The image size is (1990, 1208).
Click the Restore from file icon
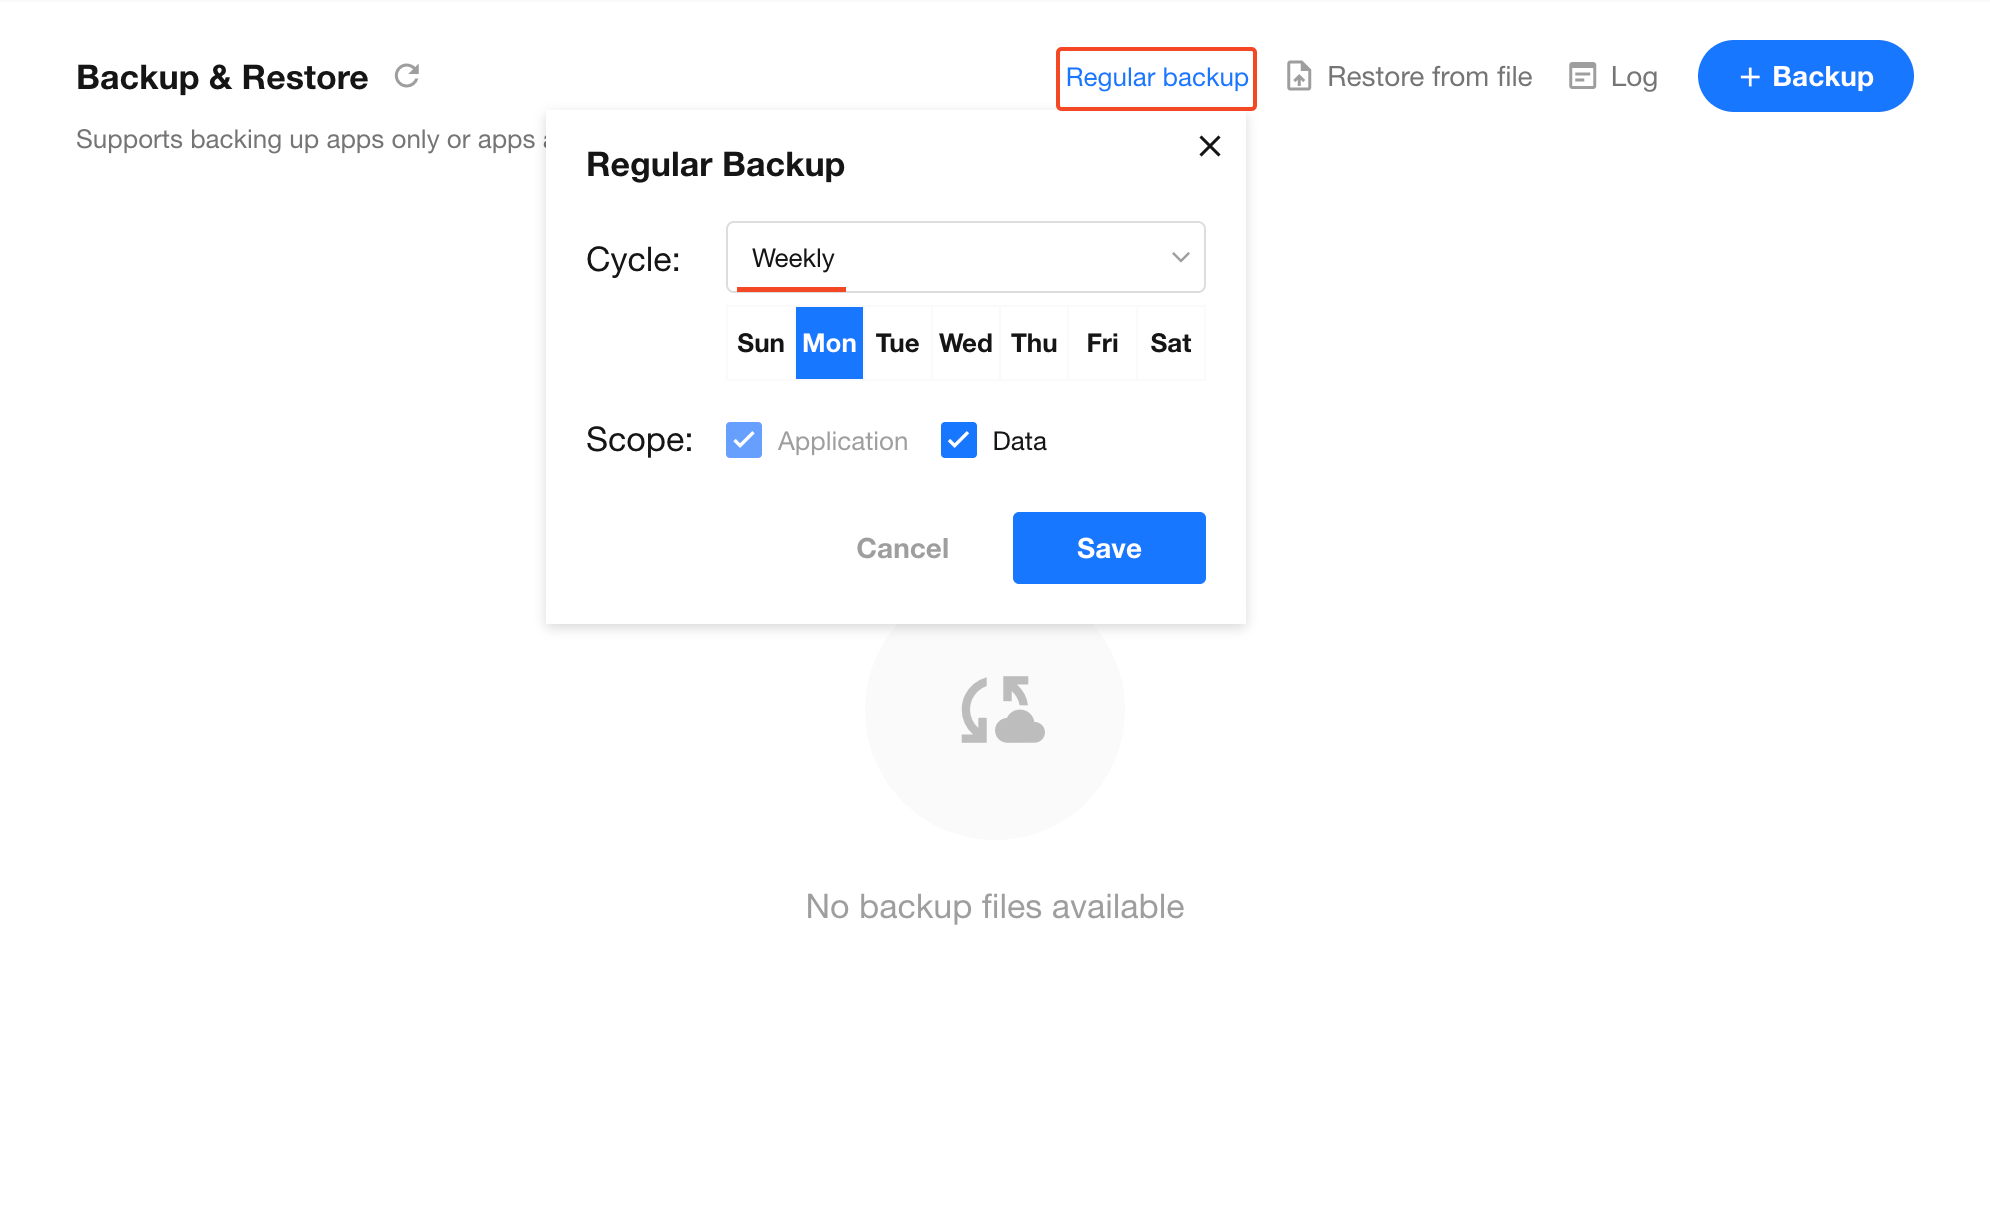coord(1298,76)
